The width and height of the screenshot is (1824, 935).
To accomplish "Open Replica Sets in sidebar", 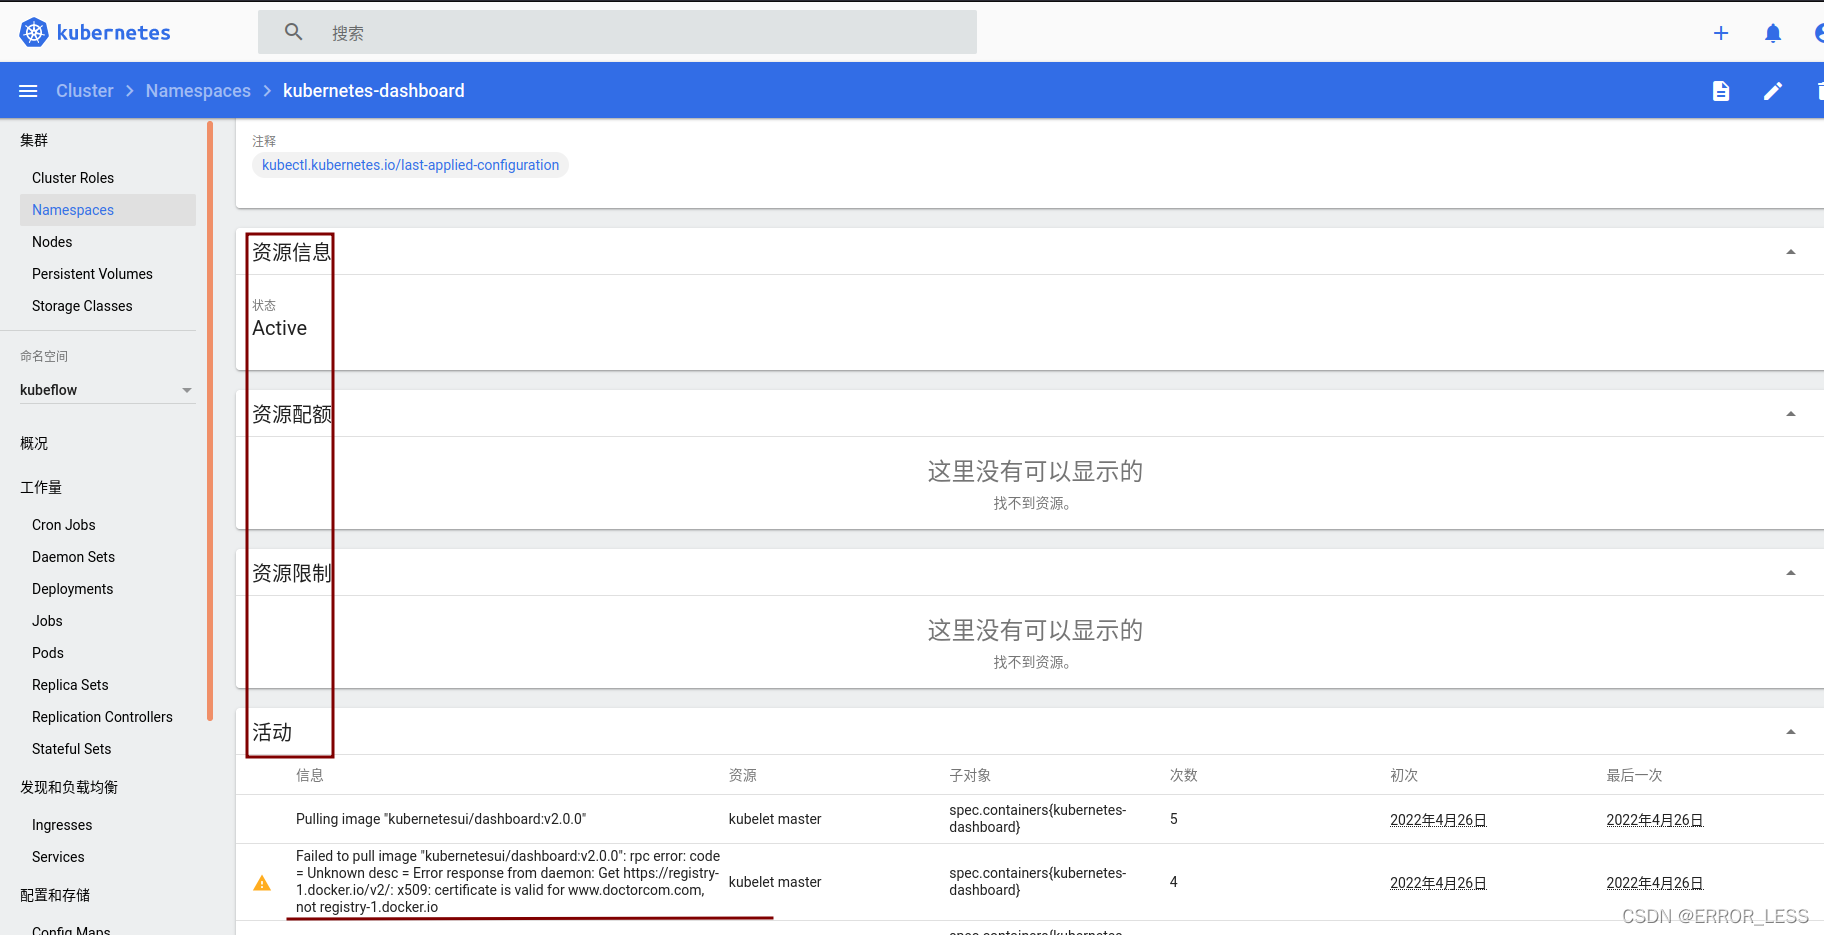I will click(x=70, y=685).
